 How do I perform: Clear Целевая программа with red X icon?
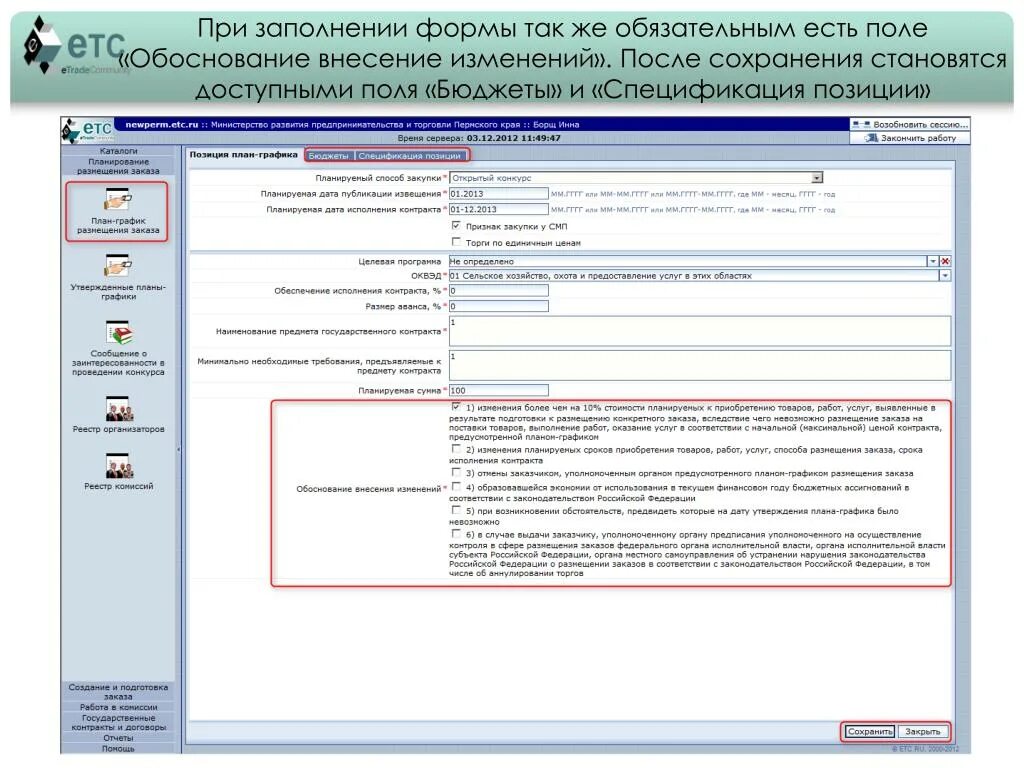945,261
